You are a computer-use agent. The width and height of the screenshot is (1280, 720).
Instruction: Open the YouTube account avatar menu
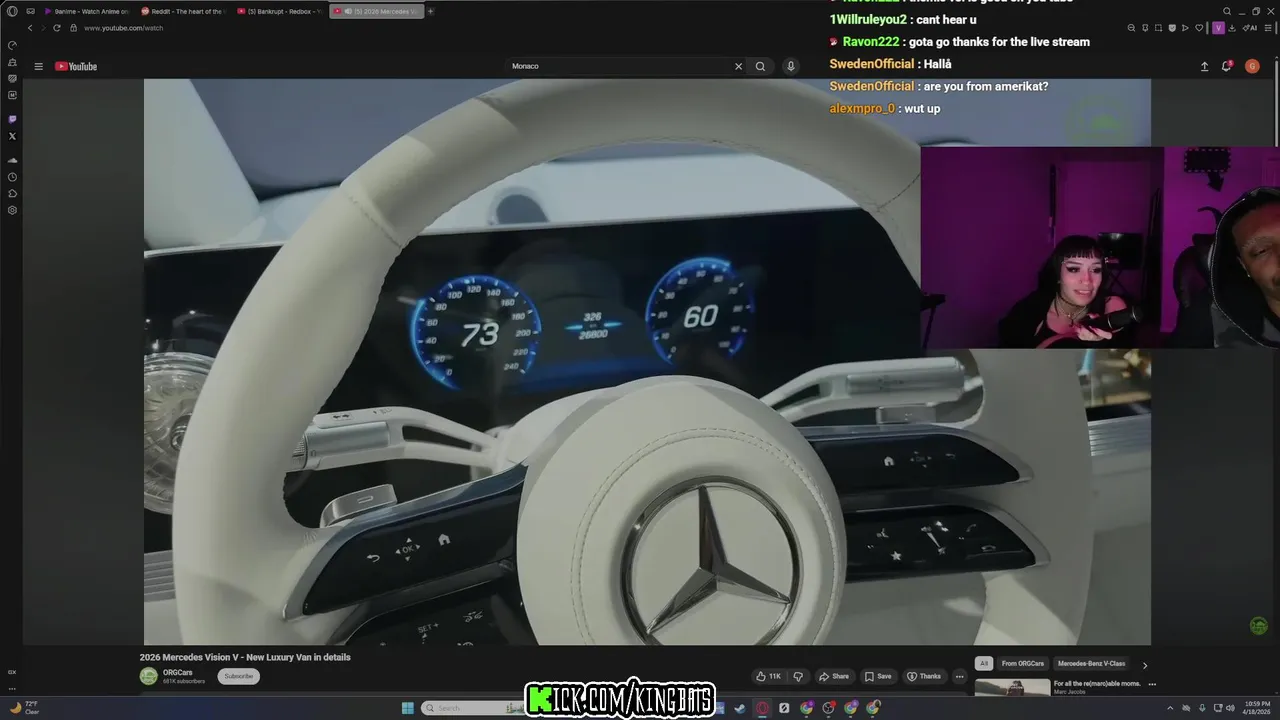click(x=1252, y=66)
